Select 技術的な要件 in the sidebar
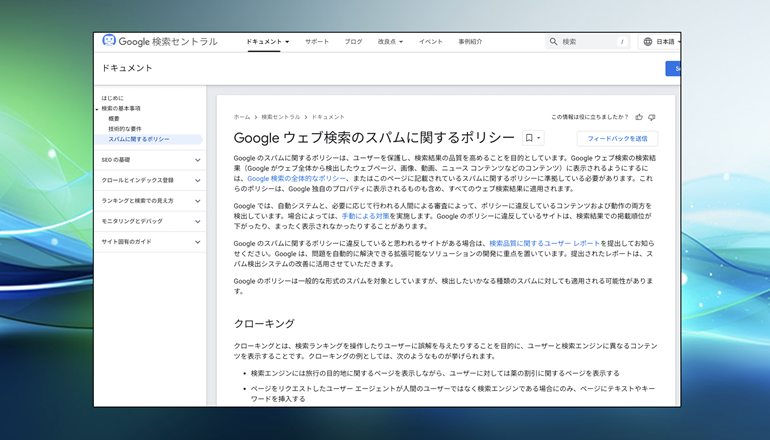Image resolution: width=770 pixels, height=440 pixels. coord(125,129)
